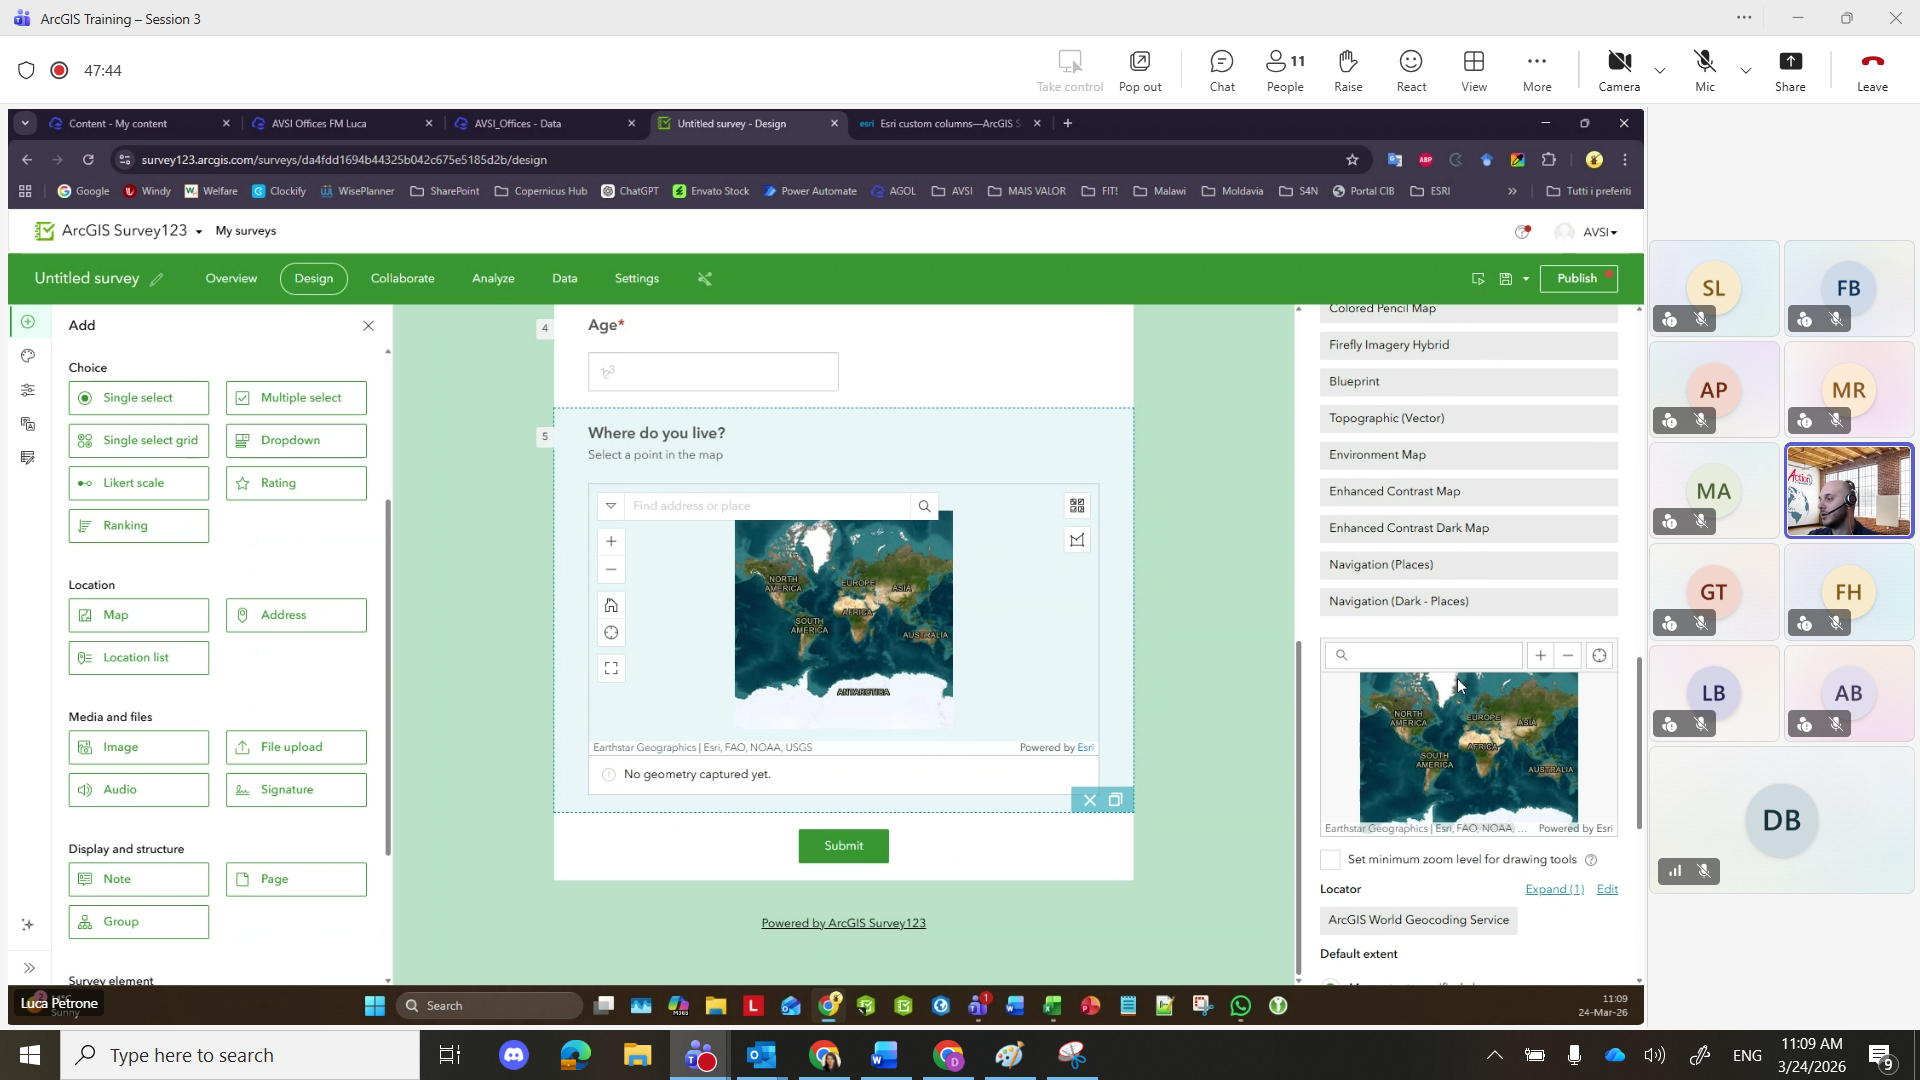The height and width of the screenshot is (1080, 1920).
Task: Open the Analyze tab
Action: (x=493, y=278)
